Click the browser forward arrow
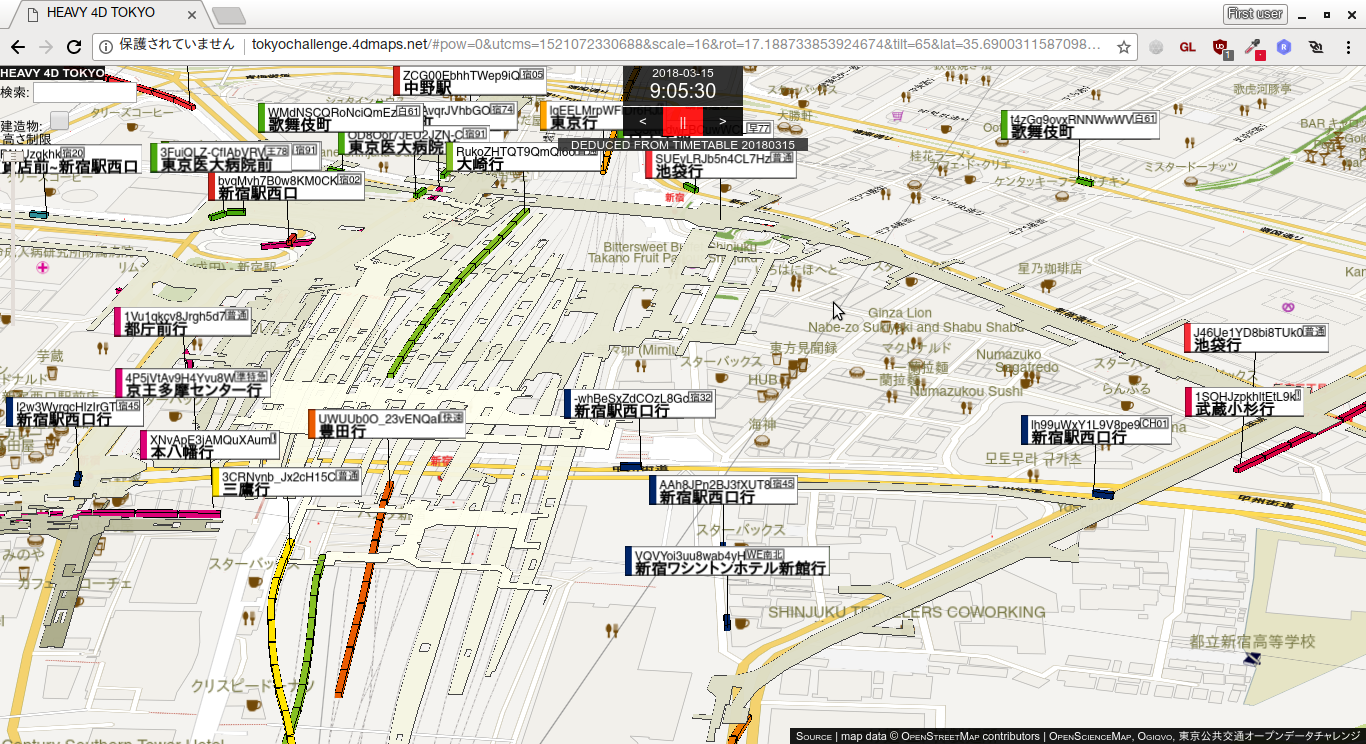This screenshot has height=744, width=1366. pos(46,47)
